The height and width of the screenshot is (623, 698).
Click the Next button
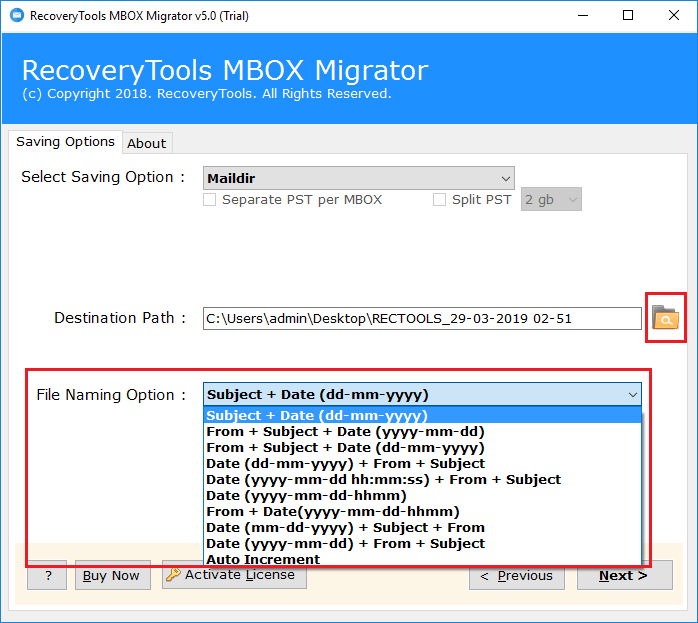pyautogui.click(x=625, y=575)
